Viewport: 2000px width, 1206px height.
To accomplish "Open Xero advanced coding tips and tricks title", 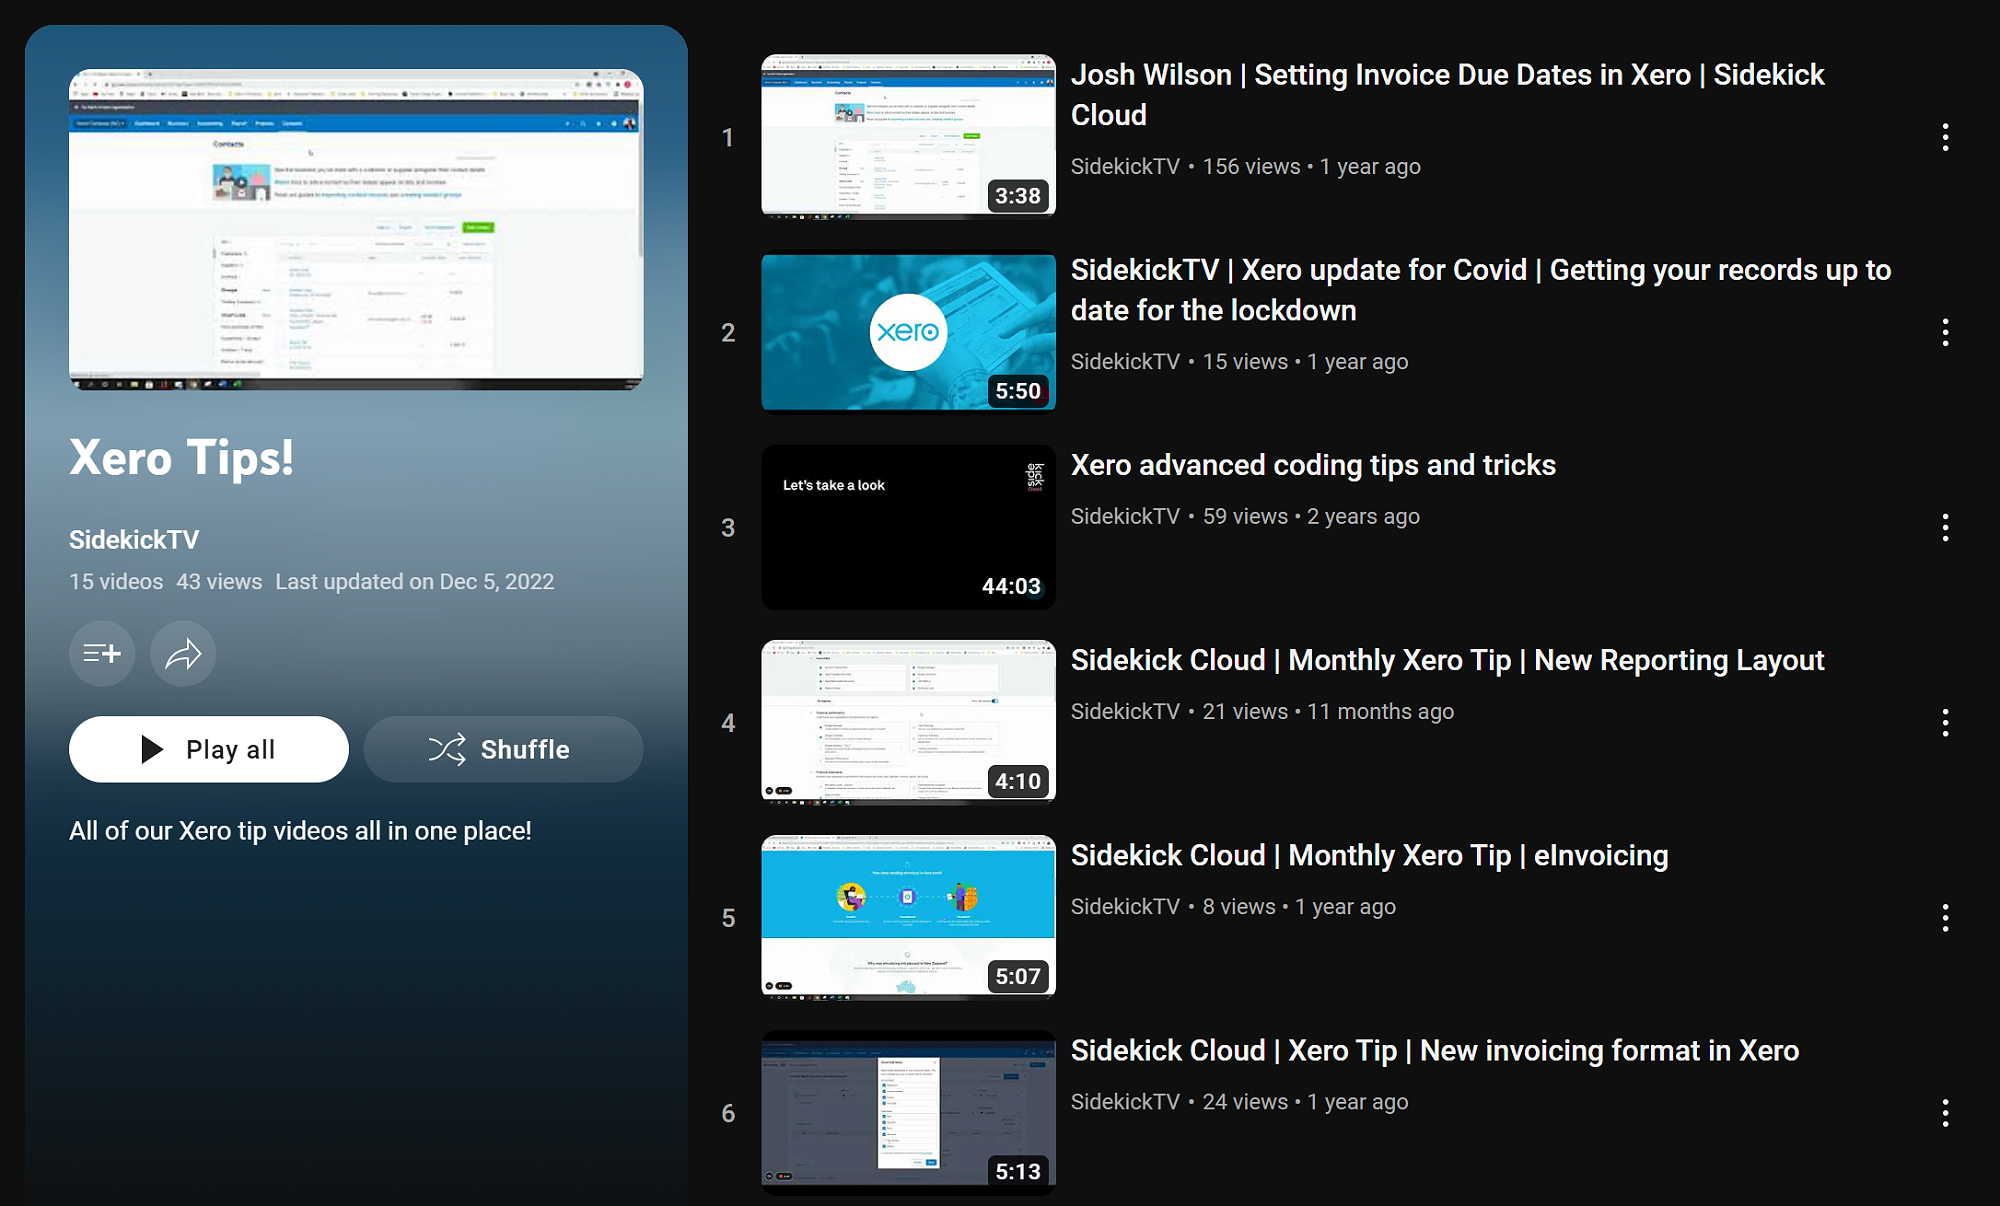I will pos(1313,465).
